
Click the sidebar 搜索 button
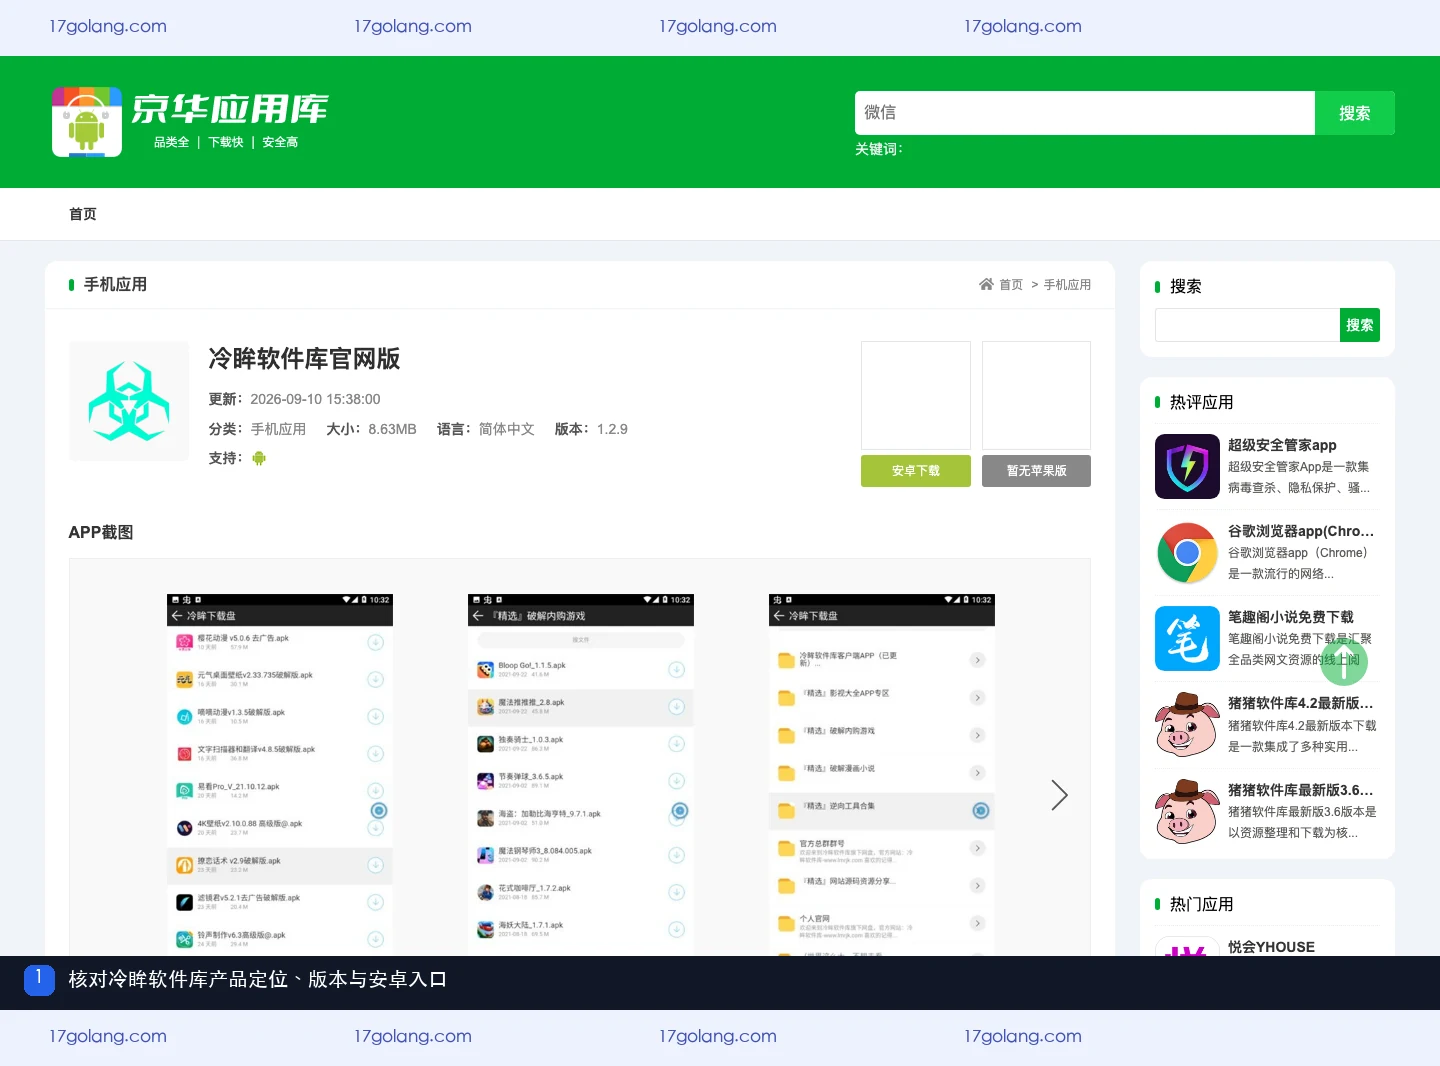tap(1360, 325)
